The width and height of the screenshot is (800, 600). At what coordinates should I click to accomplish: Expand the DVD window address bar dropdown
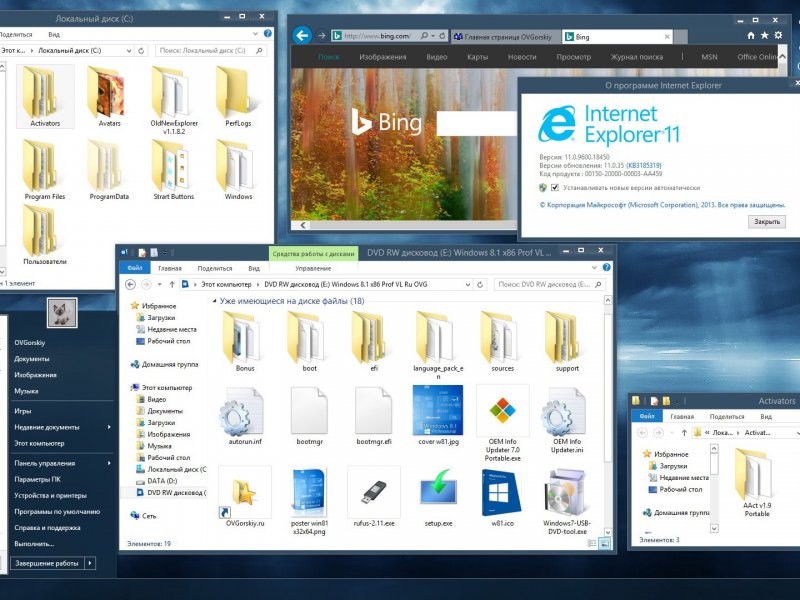467,285
